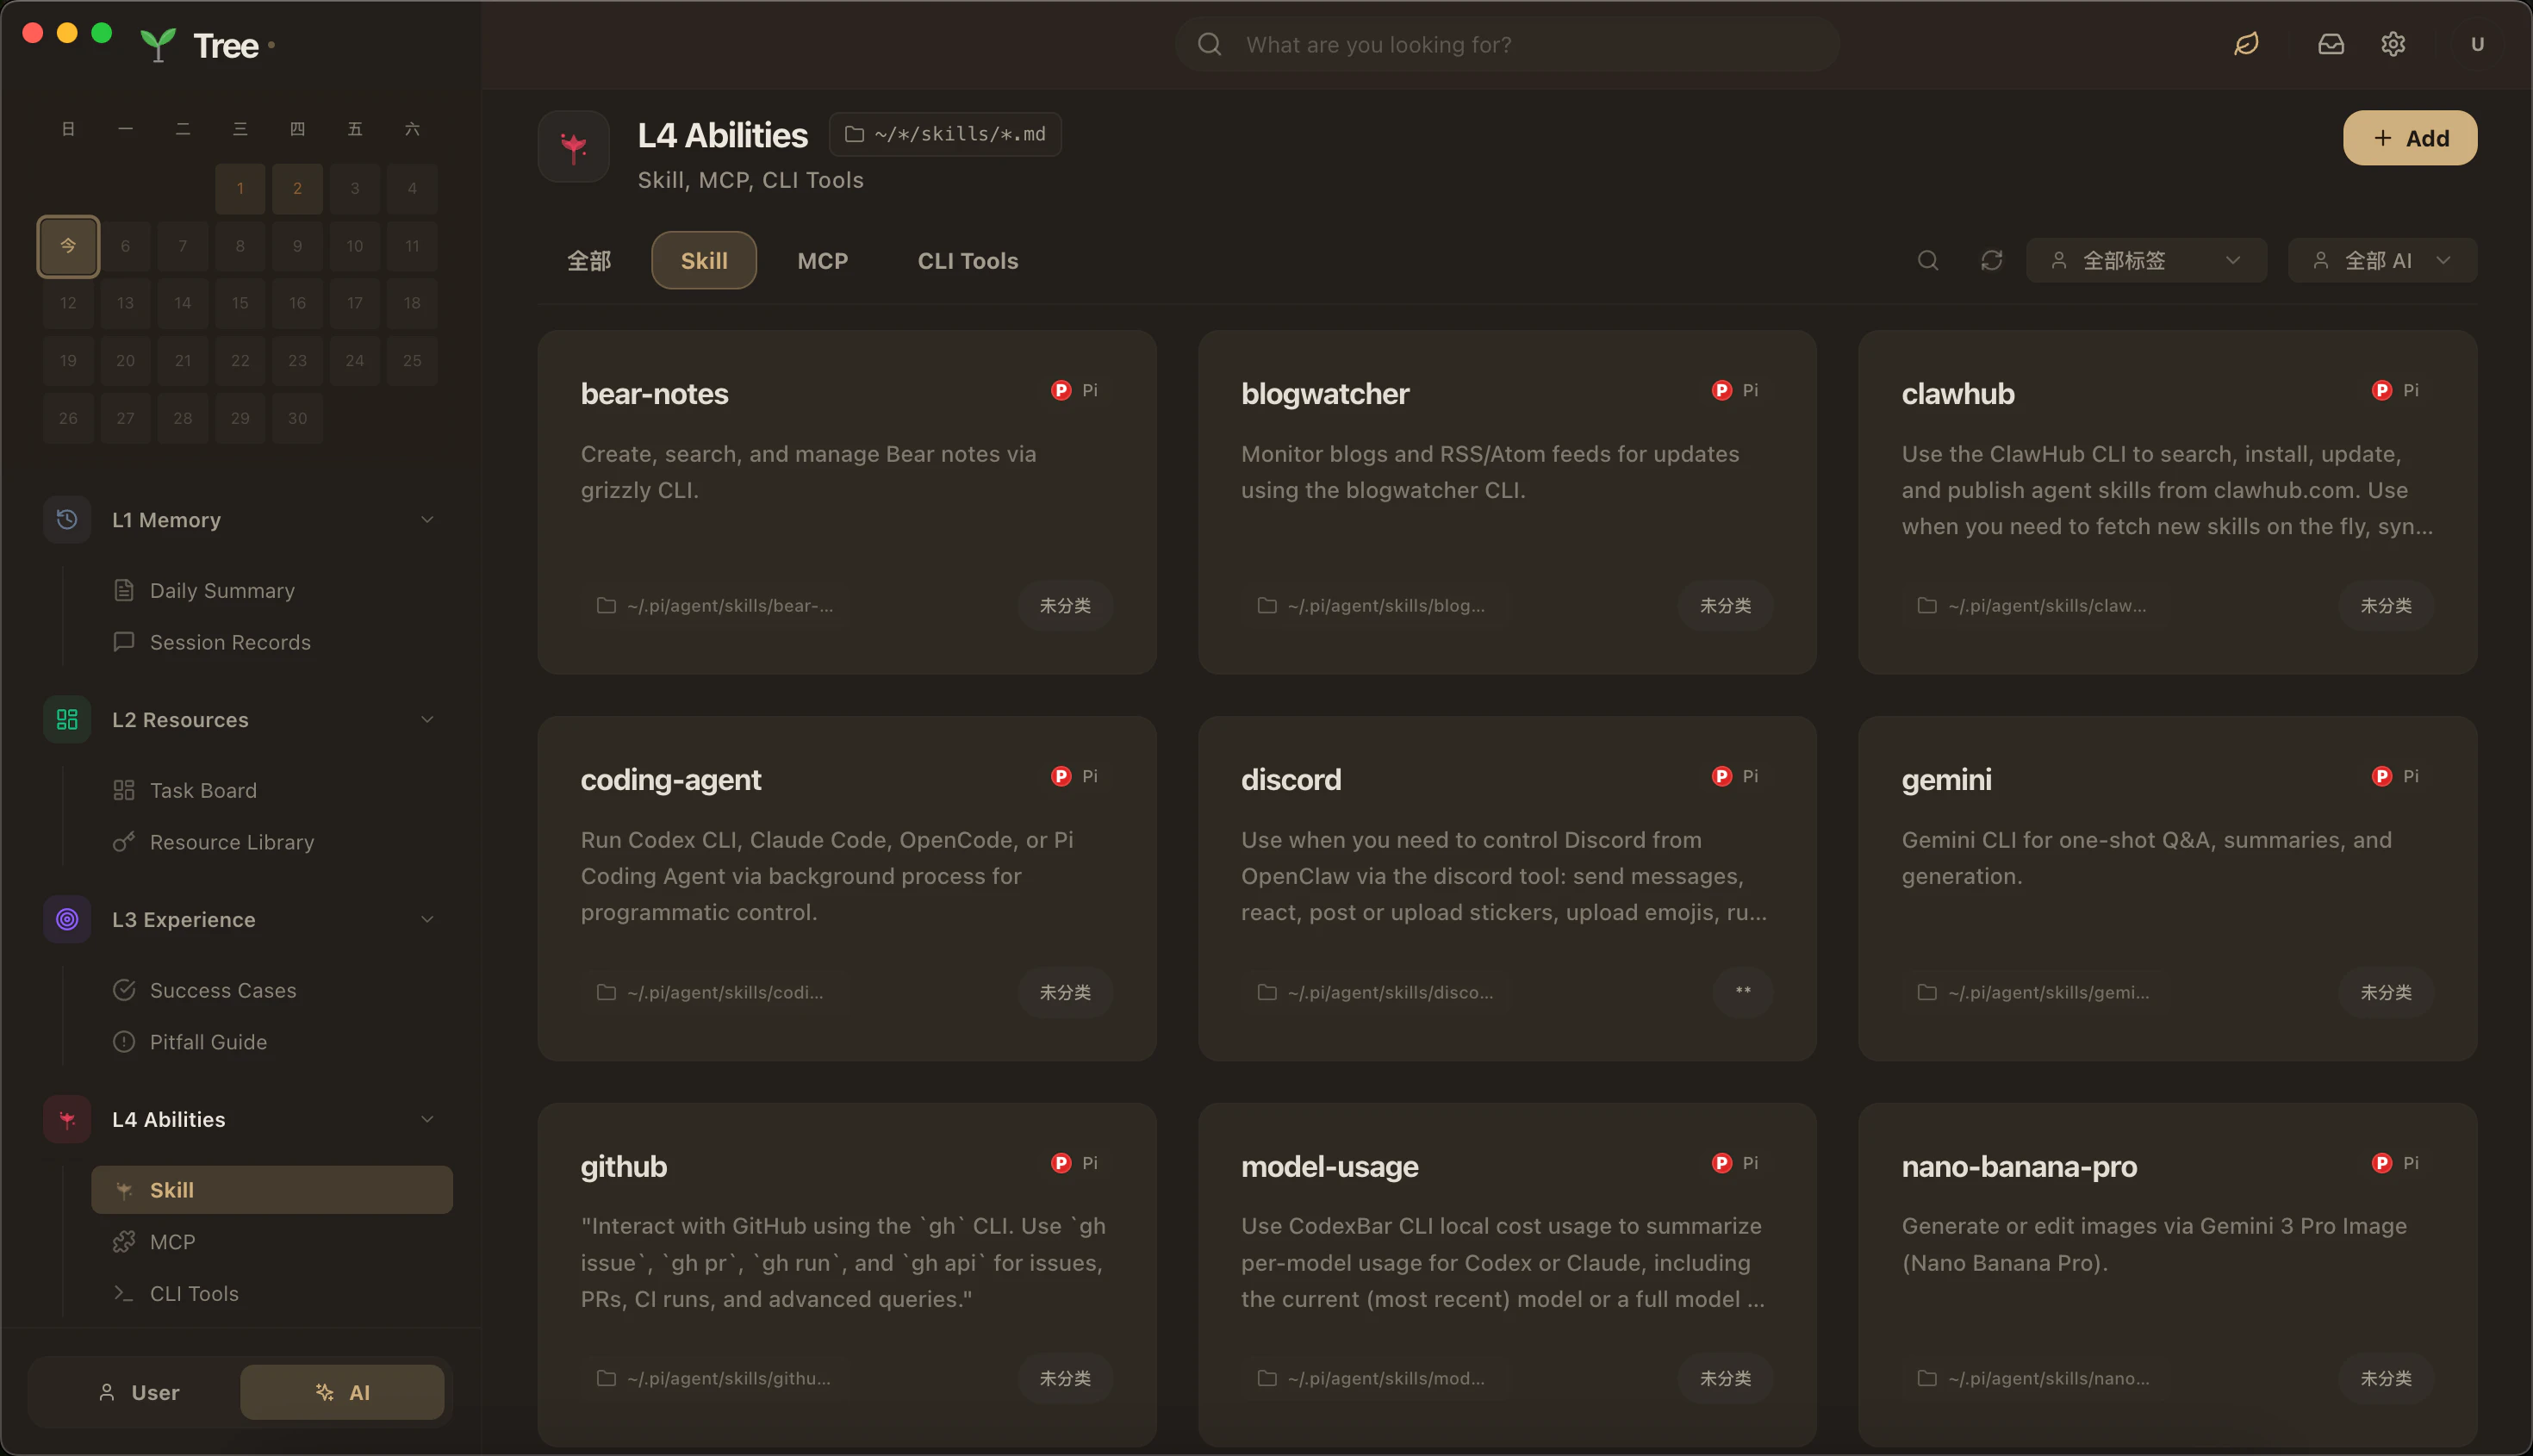This screenshot has width=2533, height=1456.
Task: Click the leaf icon in top bar
Action: [2246, 44]
